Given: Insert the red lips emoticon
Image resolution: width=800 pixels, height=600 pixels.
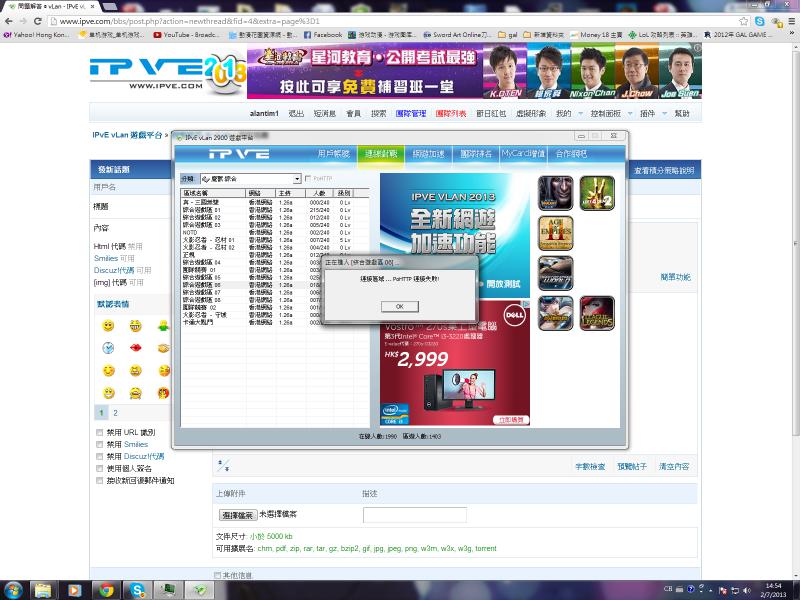Looking at the screenshot, I should 135,348.
